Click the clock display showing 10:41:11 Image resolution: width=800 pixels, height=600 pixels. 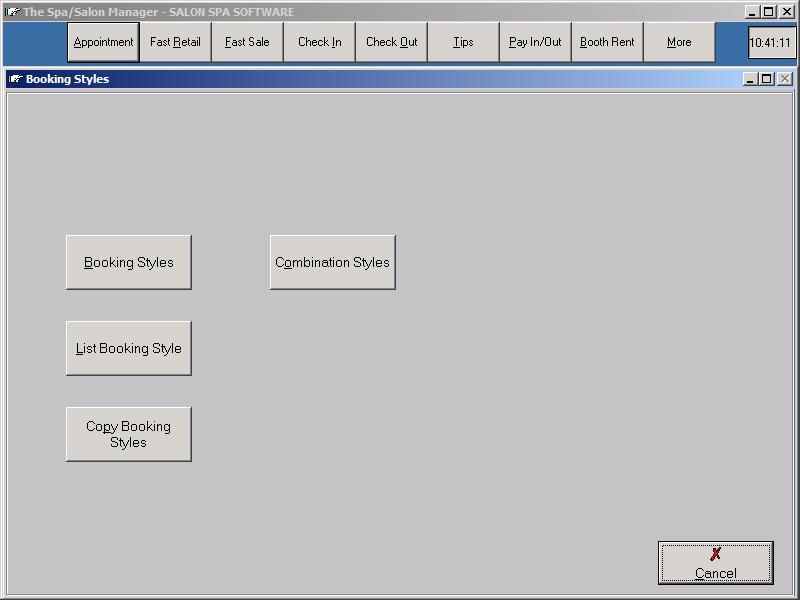(x=770, y=43)
